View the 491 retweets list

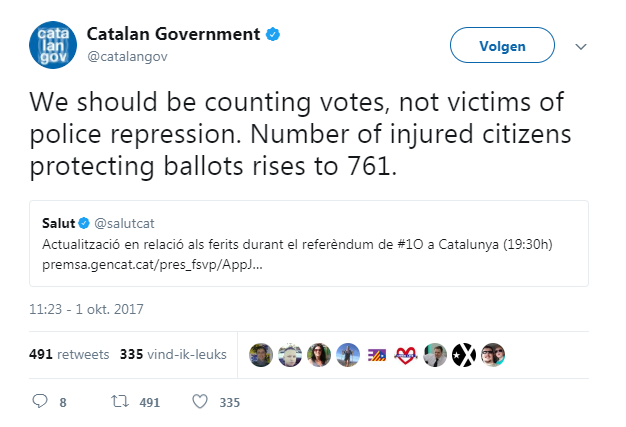(x=69, y=354)
